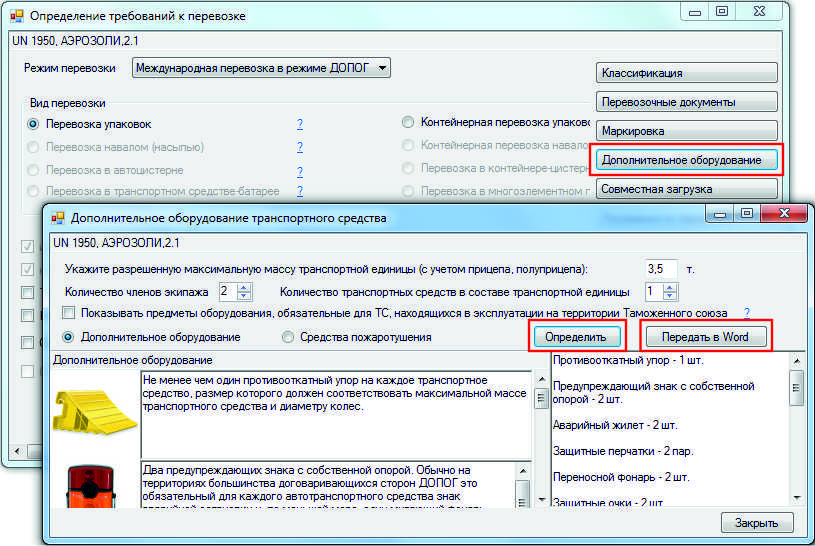Image resolution: width=815 pixels, height=546 pixels.
Task: Open help link for Перевозка навалом
Action: [299, 147]
